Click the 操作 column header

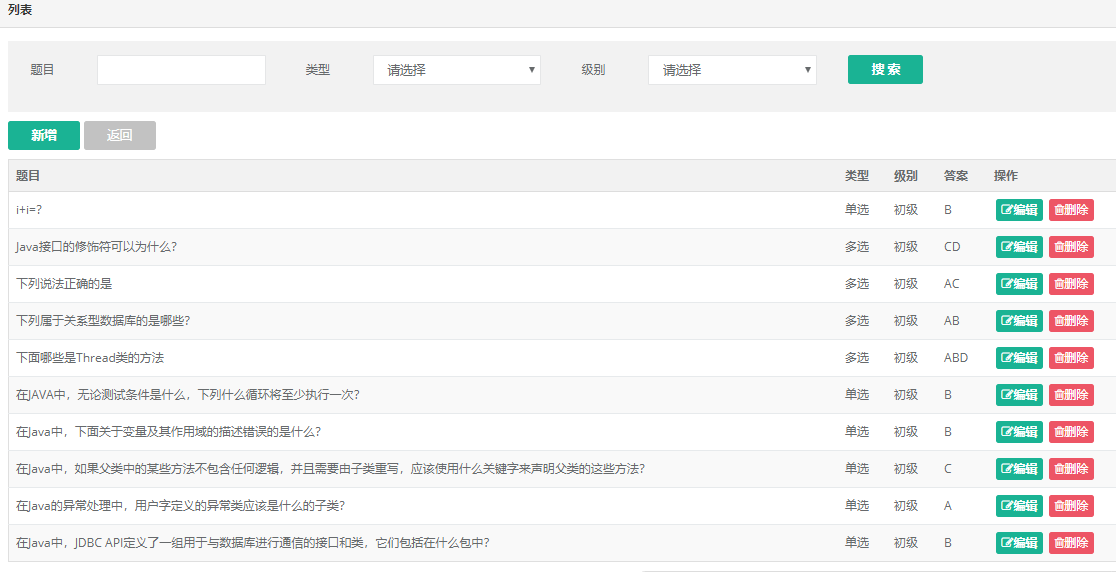tap(1006, 176)
